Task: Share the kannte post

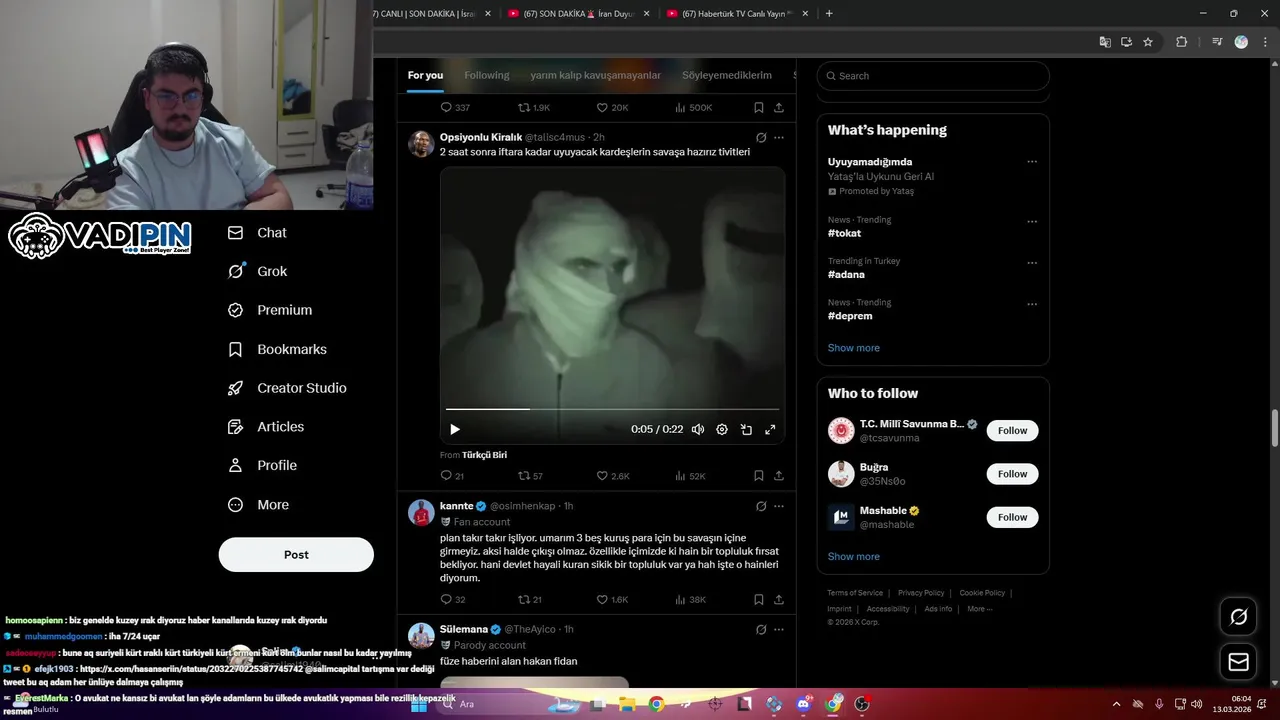Action: click(779, 600)
